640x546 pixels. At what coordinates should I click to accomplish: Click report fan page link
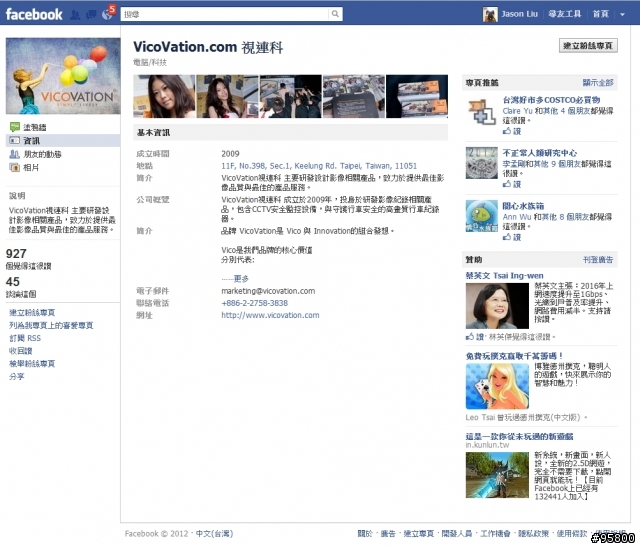coord(32,363)
